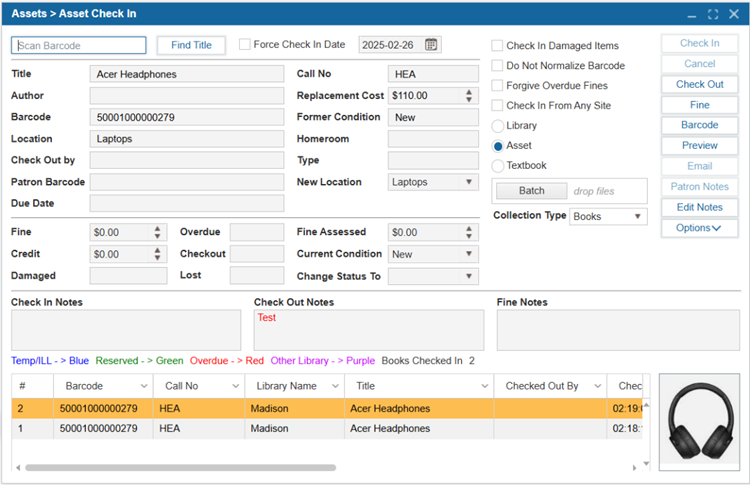Click the Assets breadcrumb in title bar

pos(29,14)
